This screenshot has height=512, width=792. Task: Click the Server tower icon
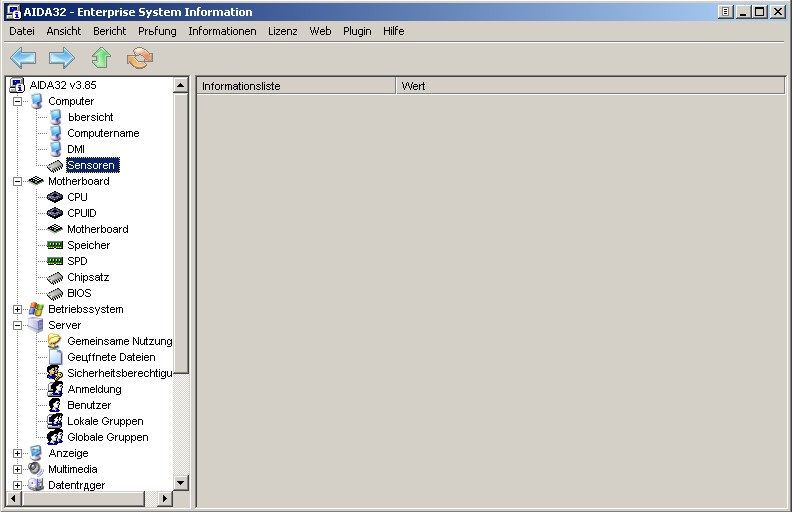36,325
